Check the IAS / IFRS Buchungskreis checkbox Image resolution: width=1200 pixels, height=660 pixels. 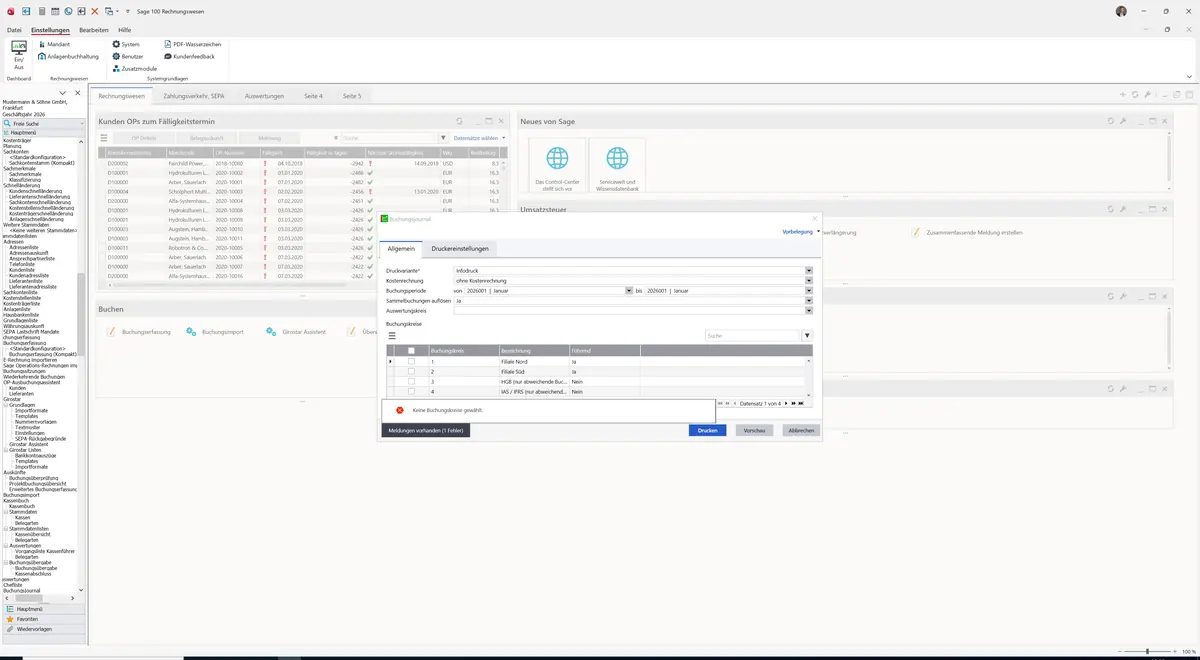click(411, 392)
